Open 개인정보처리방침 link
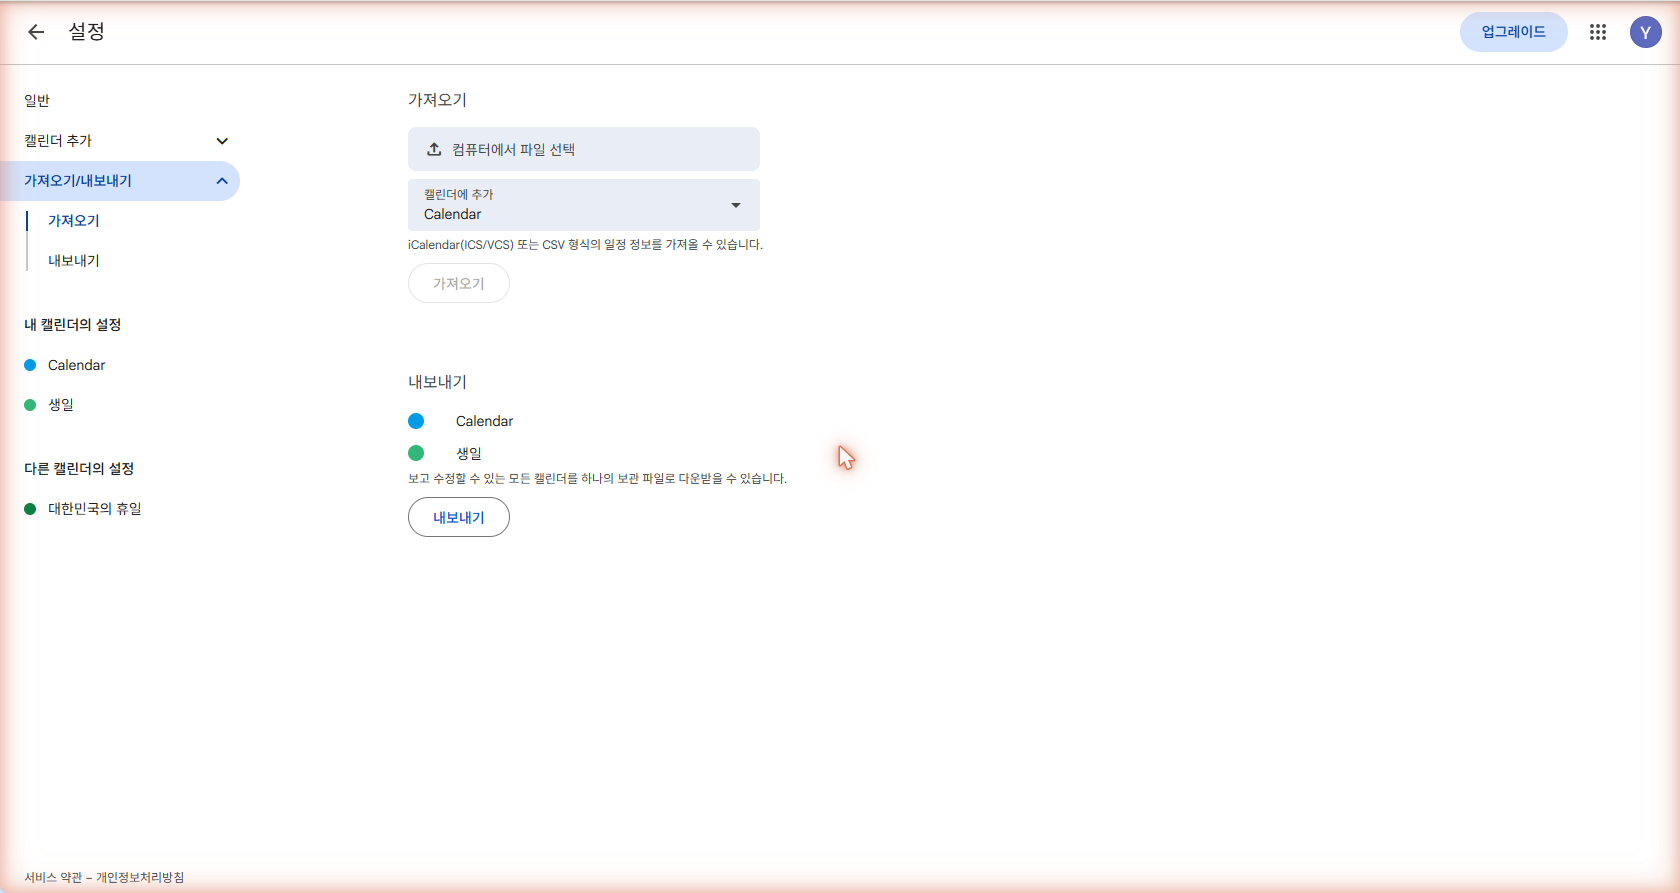This screenshot has height=893, width=1680. 140,877
